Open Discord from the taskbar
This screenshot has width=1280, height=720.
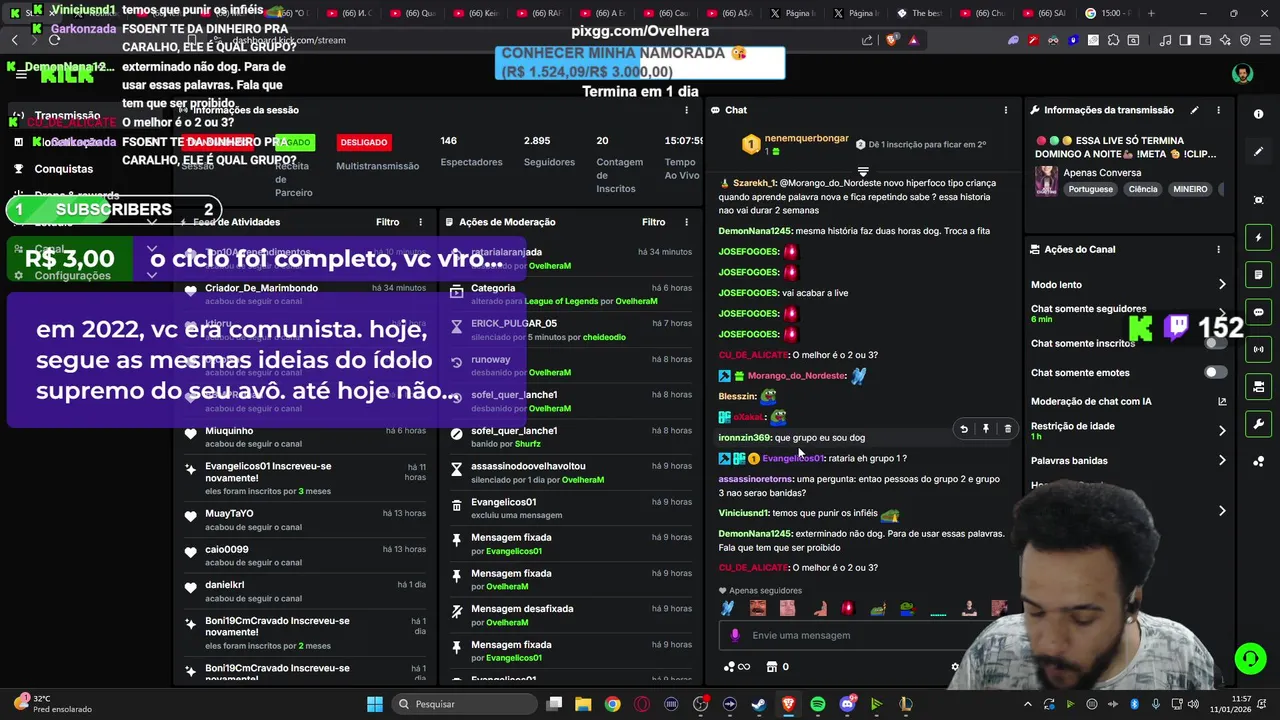[847, 704]
